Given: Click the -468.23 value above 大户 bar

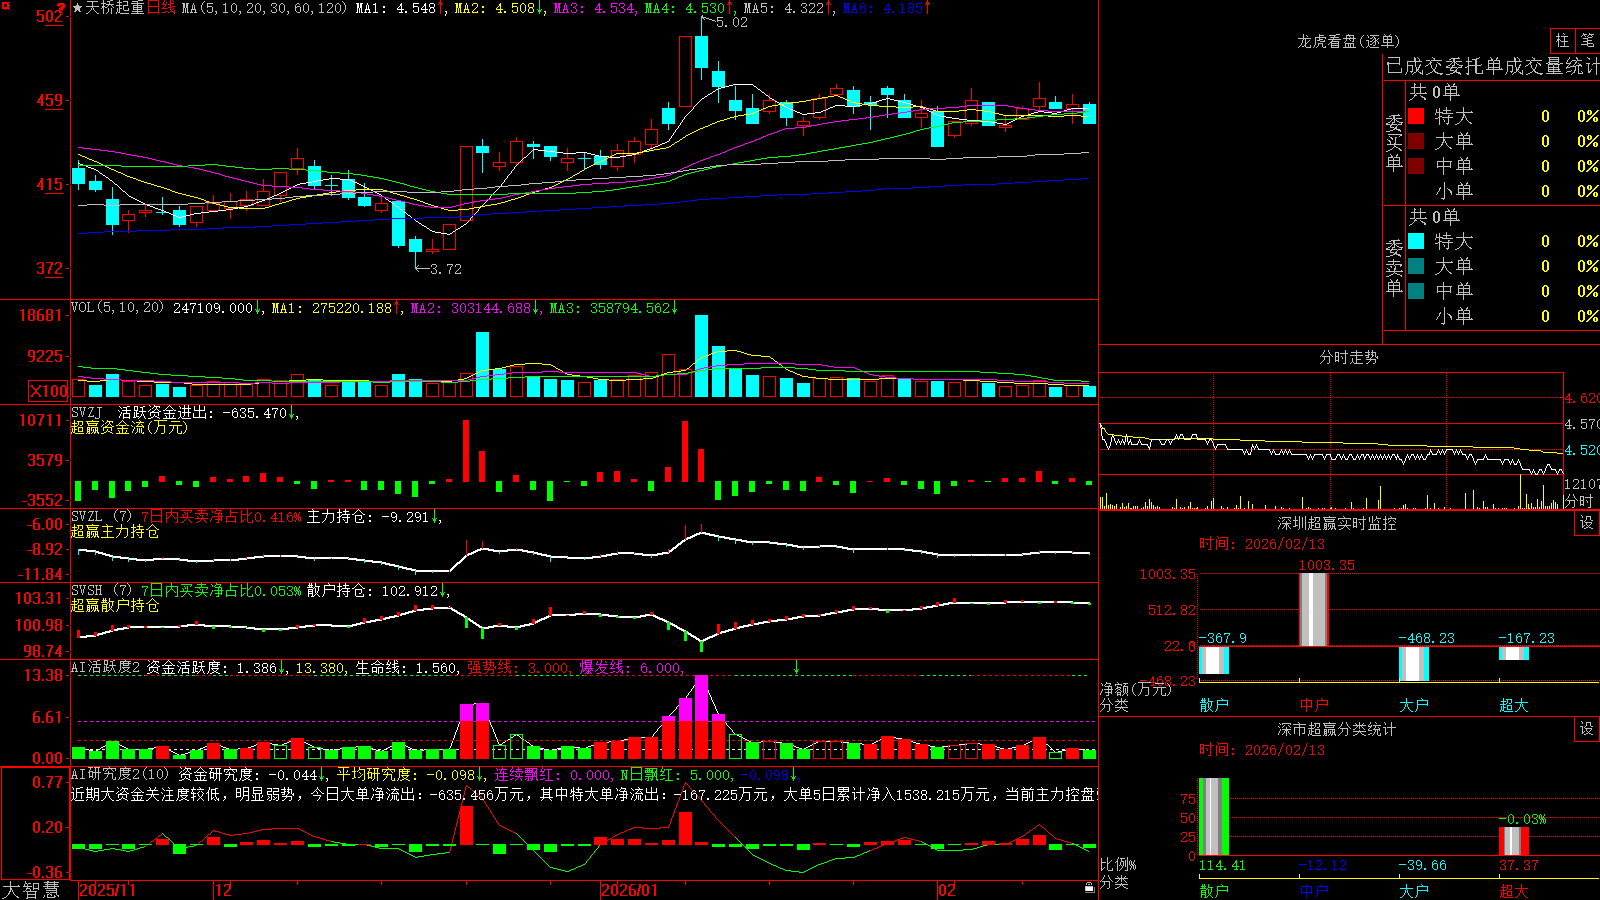Looking at the screenshot, I should coord(1426,638).
